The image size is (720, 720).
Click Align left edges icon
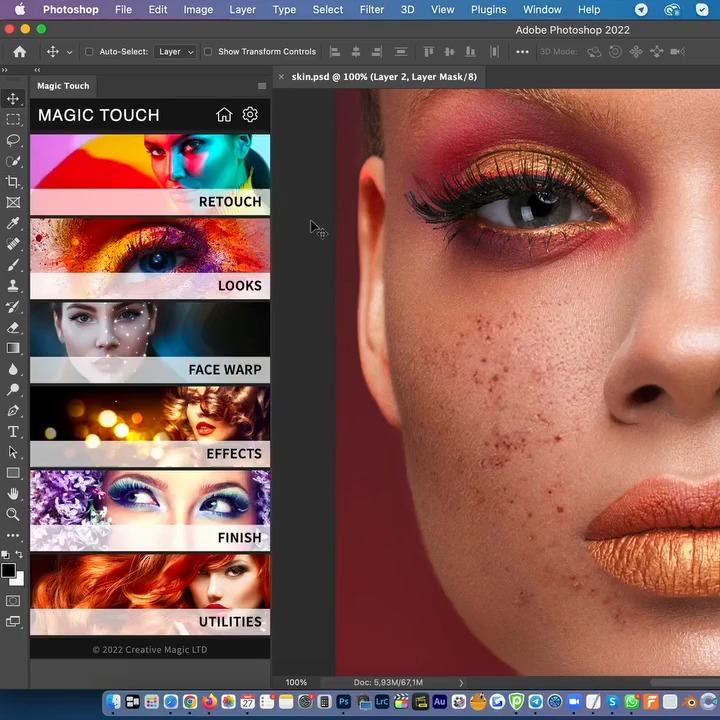(x=335, y=52)
